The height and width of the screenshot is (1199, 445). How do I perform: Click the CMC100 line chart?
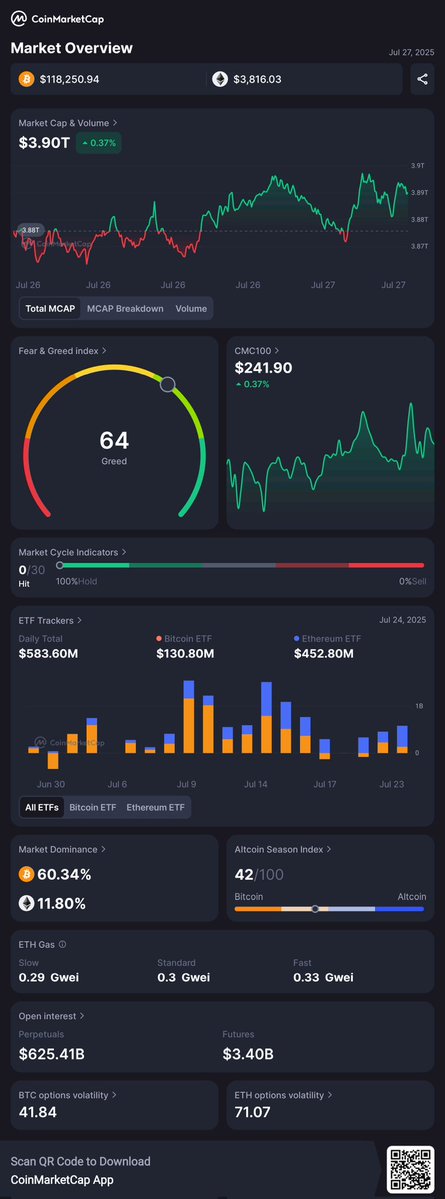330,459
